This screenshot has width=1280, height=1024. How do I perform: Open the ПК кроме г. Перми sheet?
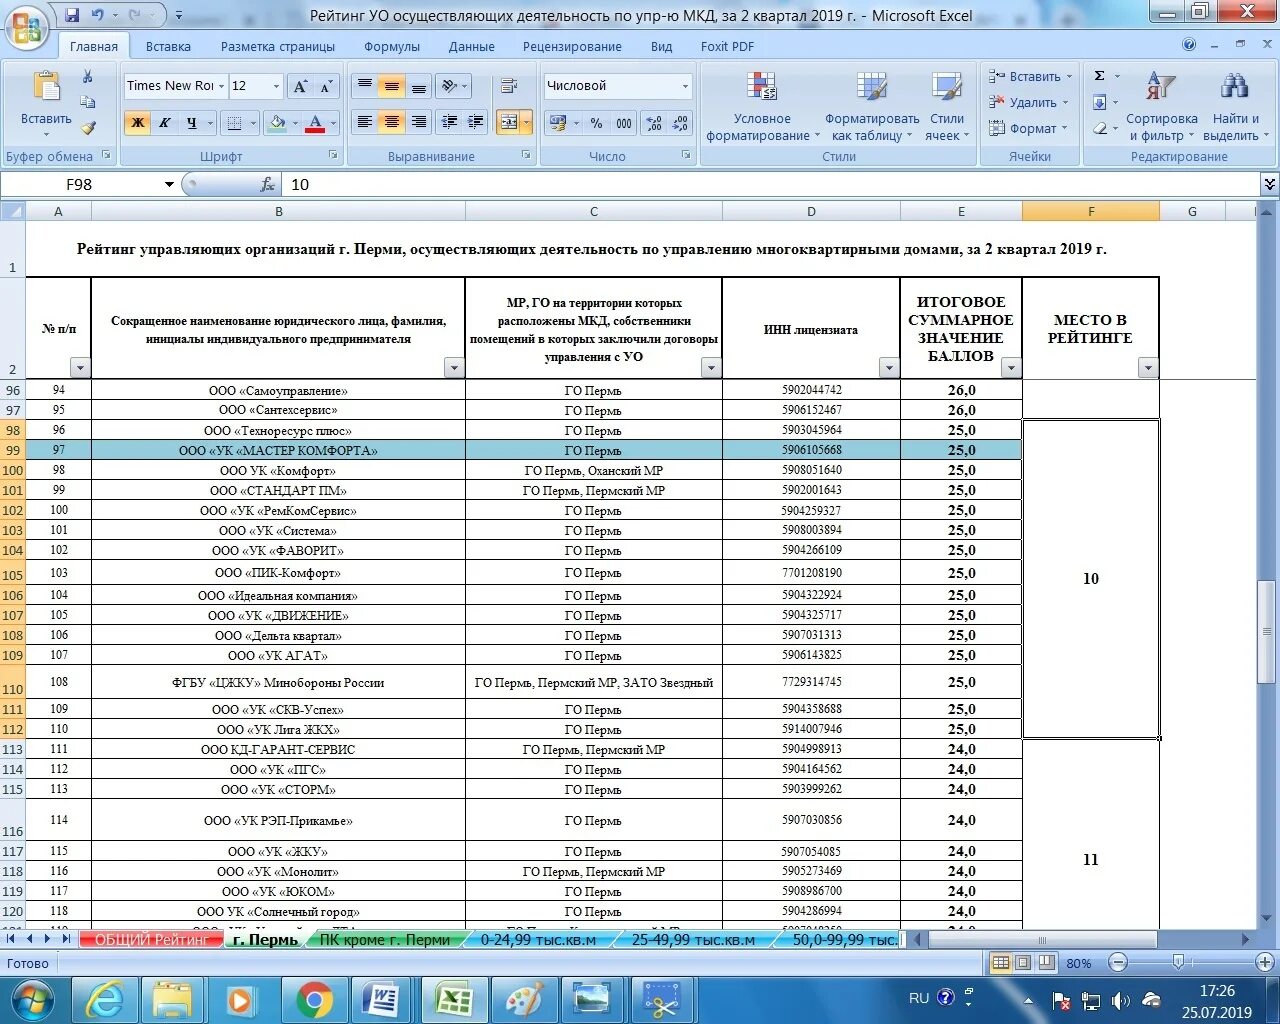385,940
